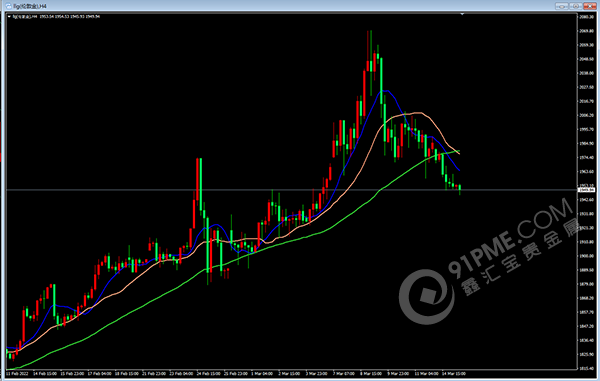The height and width of the screenshot is (381, 600).
Task: Click the 24 Feb 15:00 time axis label
Action: [209, 374]
